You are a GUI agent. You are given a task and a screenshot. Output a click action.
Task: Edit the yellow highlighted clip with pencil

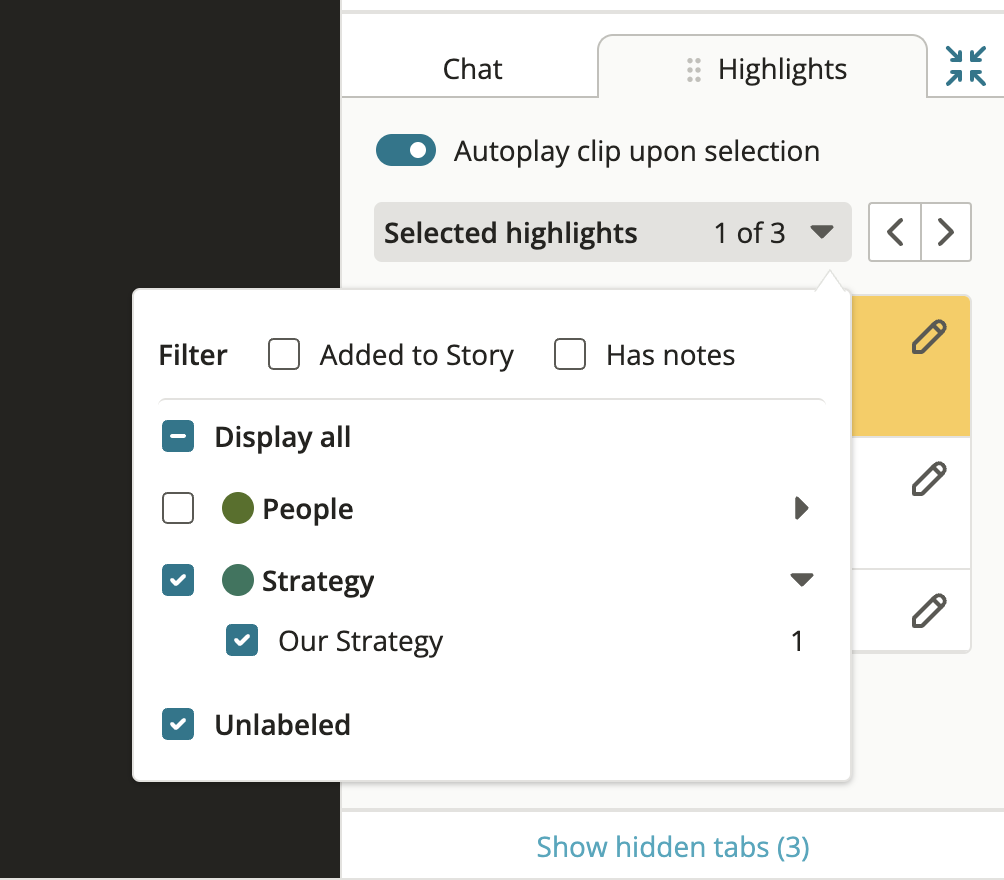(928, 337)
